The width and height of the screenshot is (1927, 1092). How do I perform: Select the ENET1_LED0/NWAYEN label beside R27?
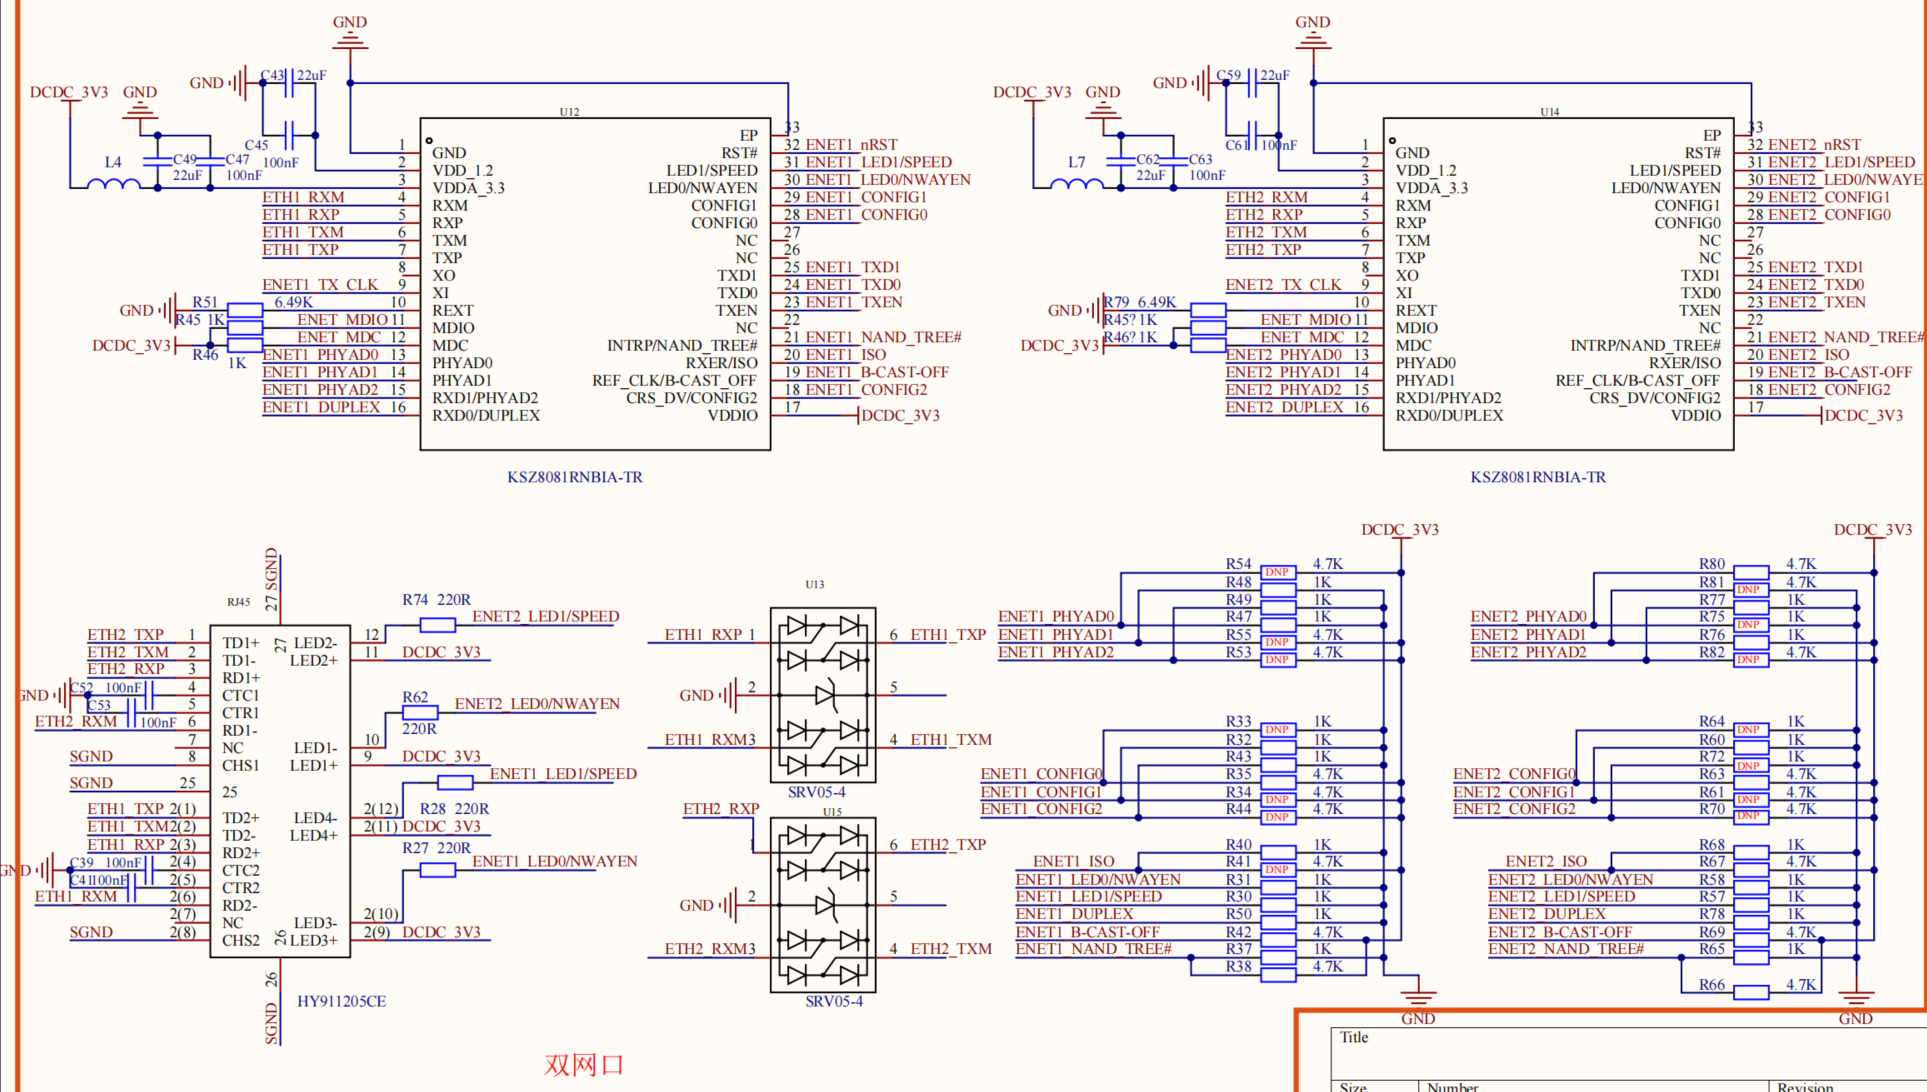pyautogui.click(x=555, y=862)
